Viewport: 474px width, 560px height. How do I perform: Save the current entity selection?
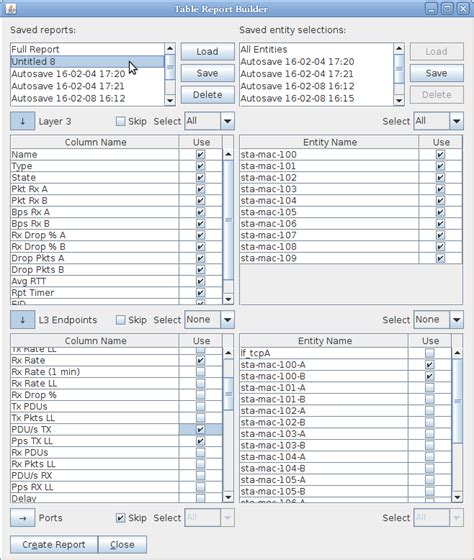coord(436,73)
